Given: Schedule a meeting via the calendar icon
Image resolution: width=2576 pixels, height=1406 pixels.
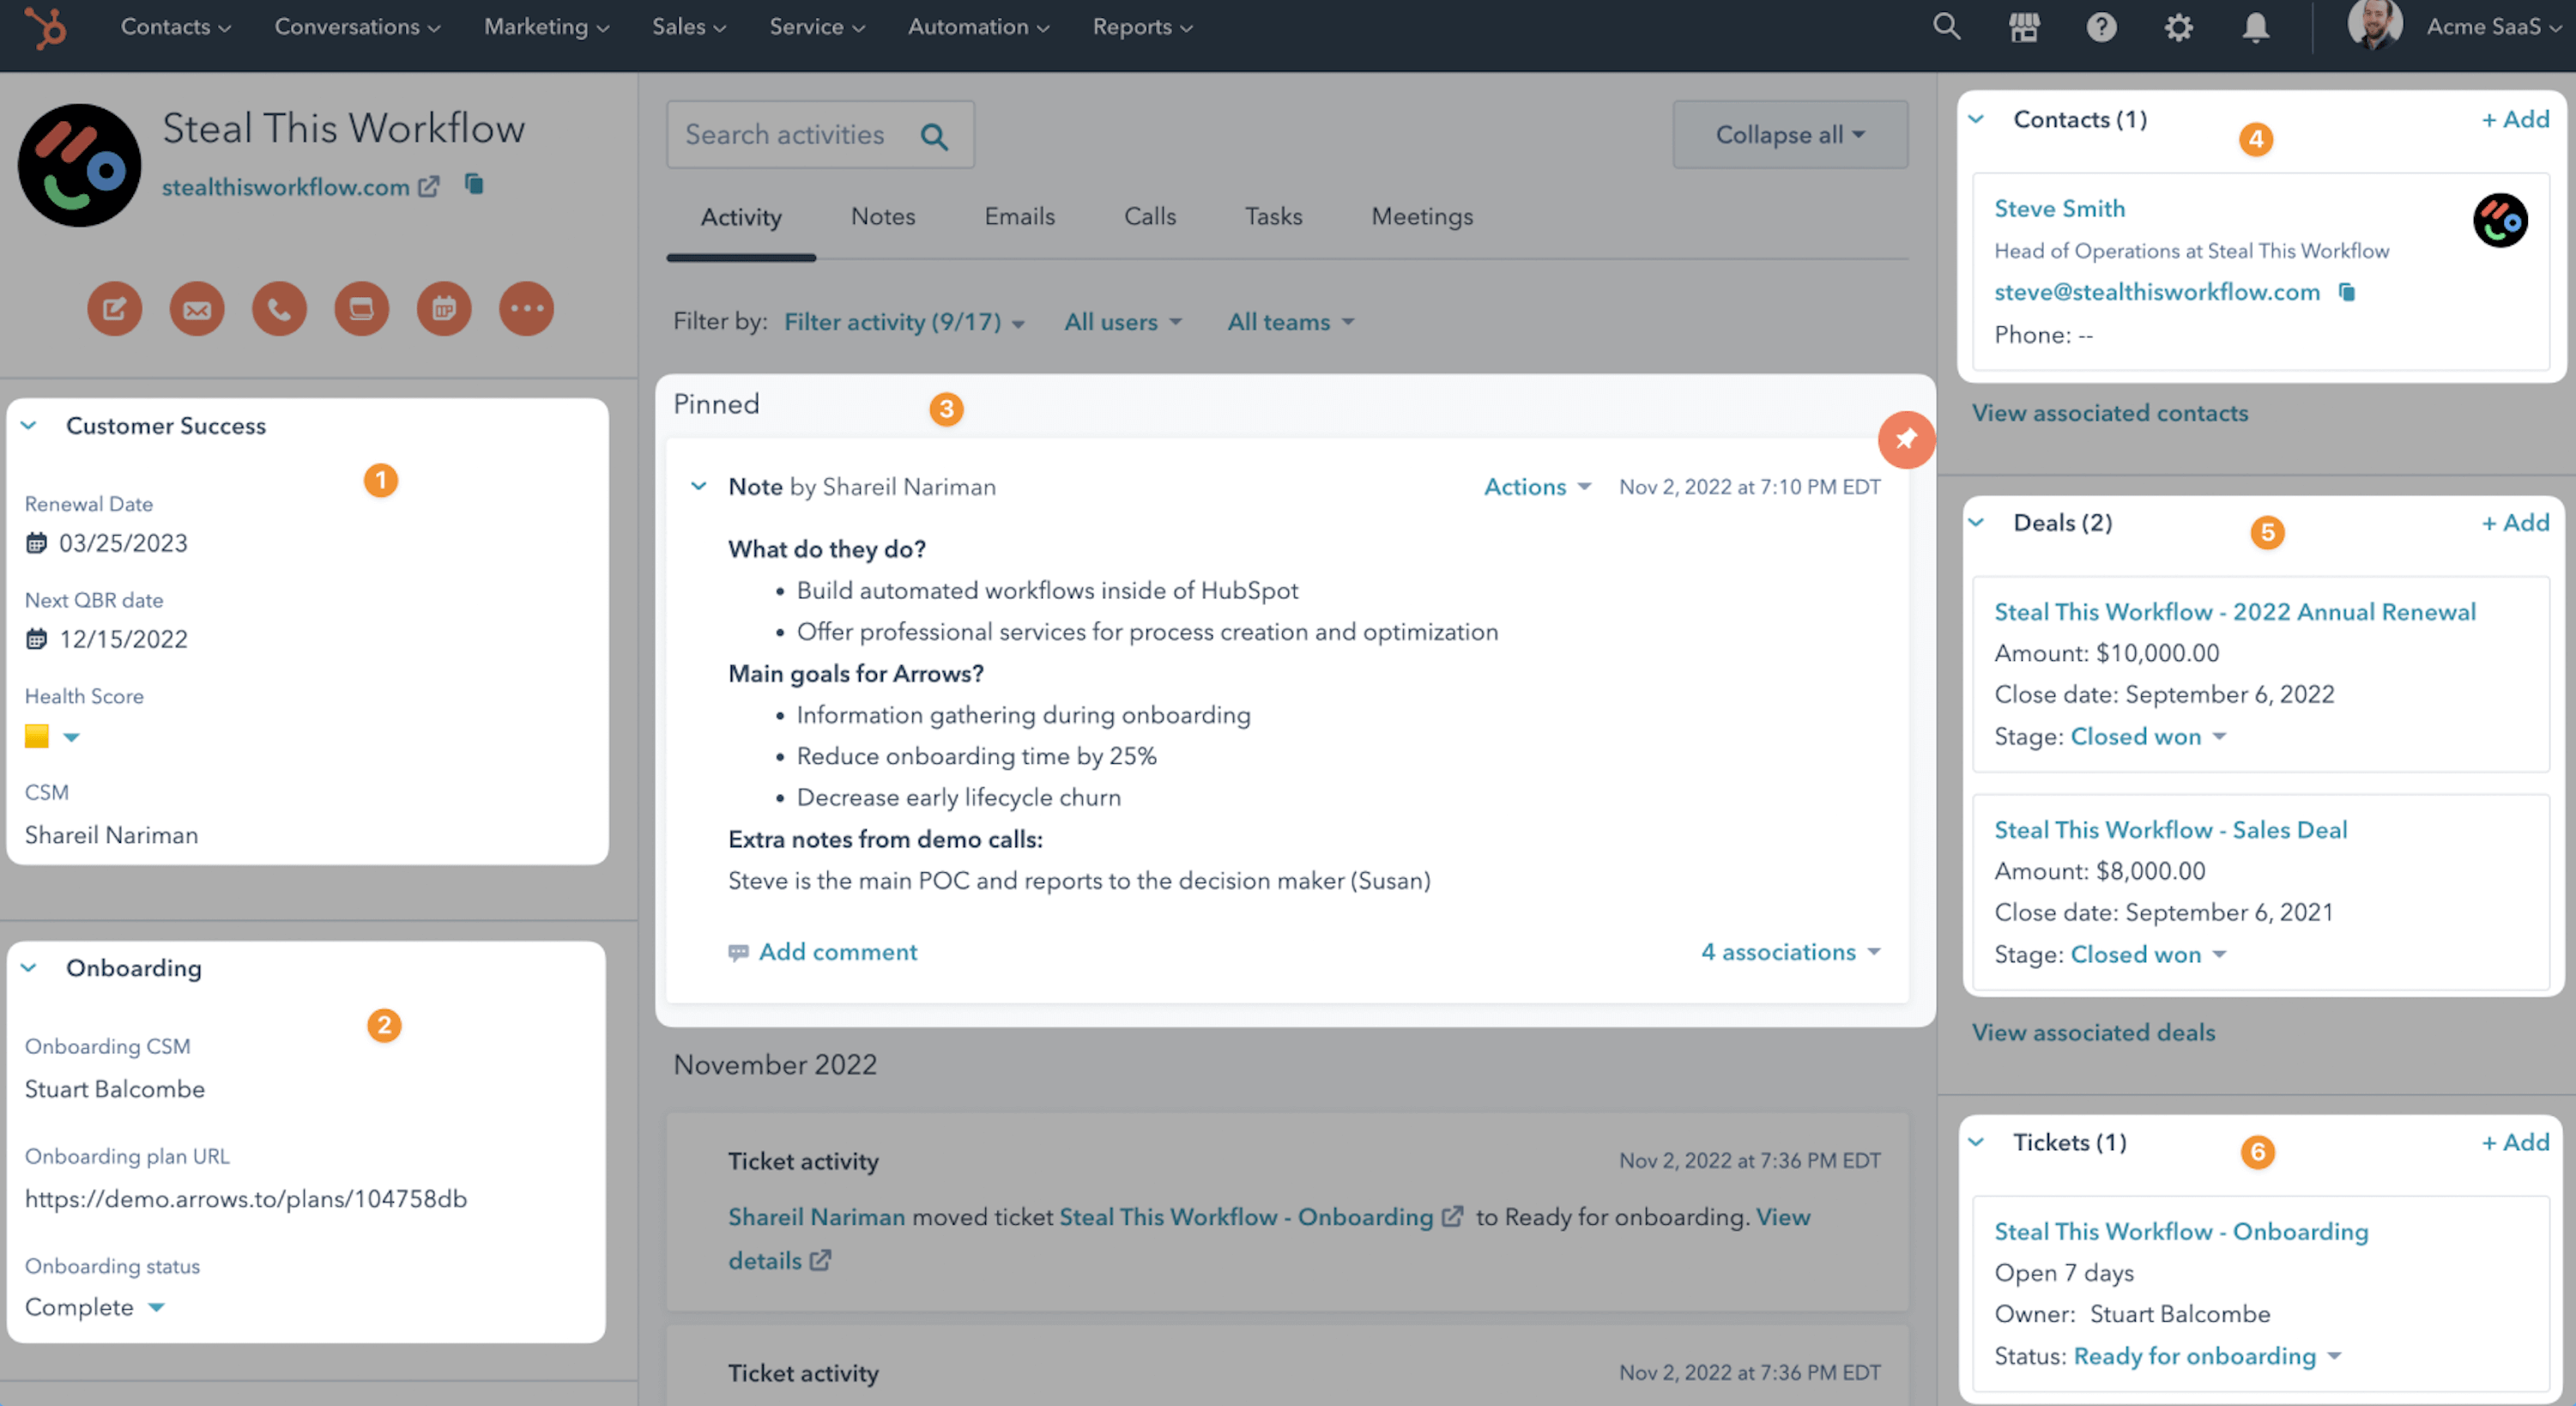Looking at the screenshot, I should [x=444, y=308].
